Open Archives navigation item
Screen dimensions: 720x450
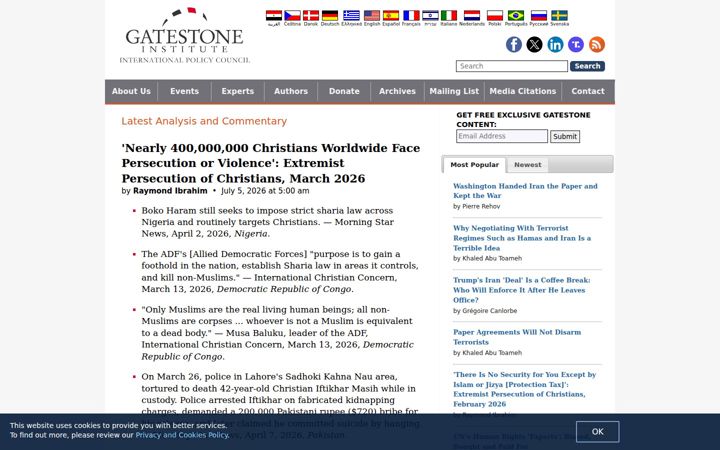[397, 91]
